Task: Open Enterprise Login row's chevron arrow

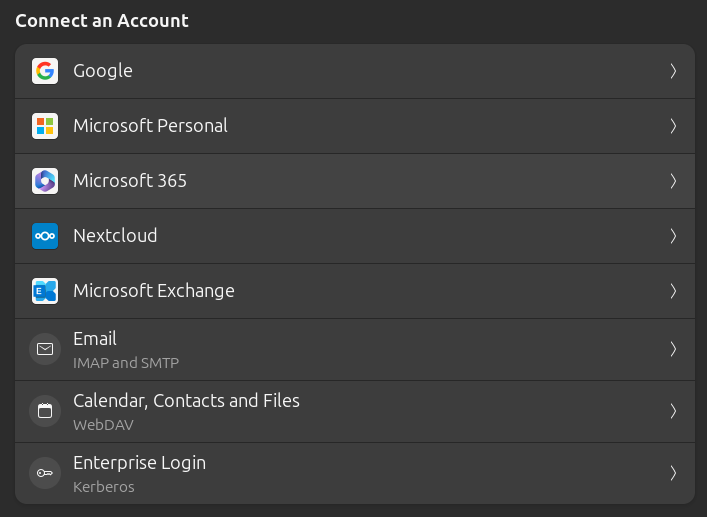Action: point(673,473)
